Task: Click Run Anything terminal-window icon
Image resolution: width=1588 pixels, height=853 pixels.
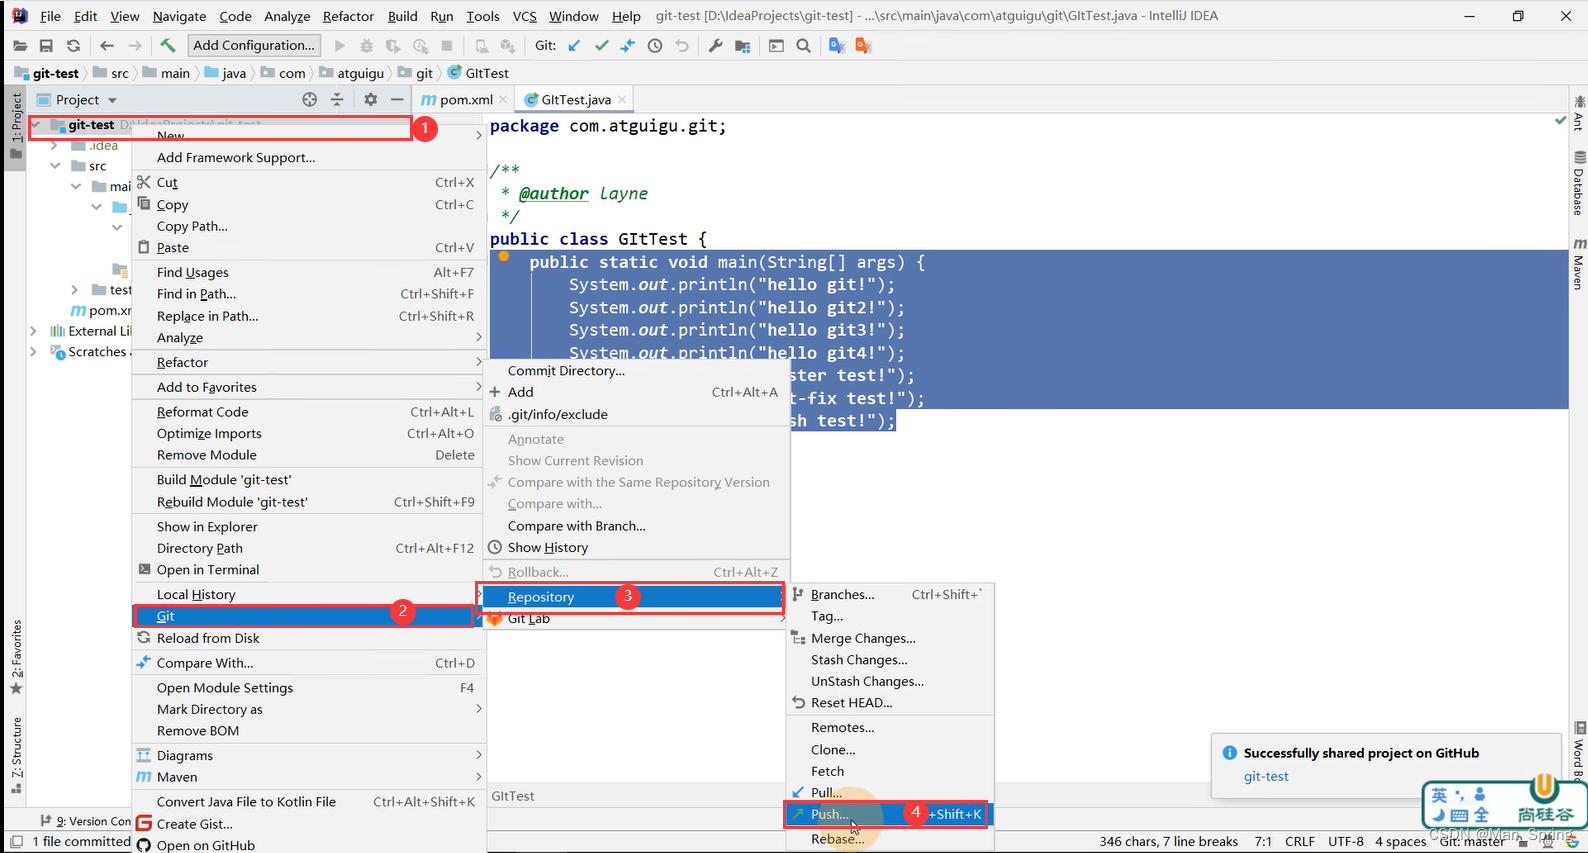Action: [776, 46]
